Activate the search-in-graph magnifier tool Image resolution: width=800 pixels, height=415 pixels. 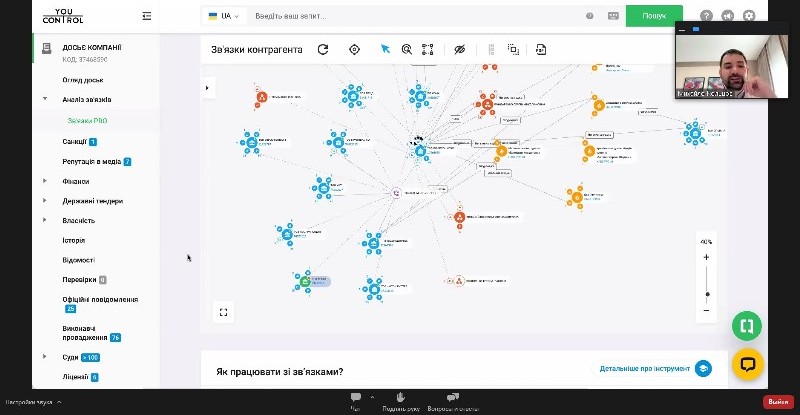point(407,50)
